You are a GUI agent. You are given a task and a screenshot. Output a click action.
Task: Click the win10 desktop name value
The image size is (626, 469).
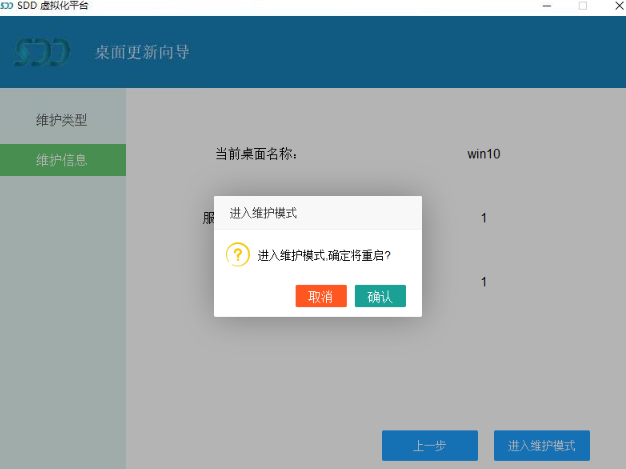click(x=484, y=154)
